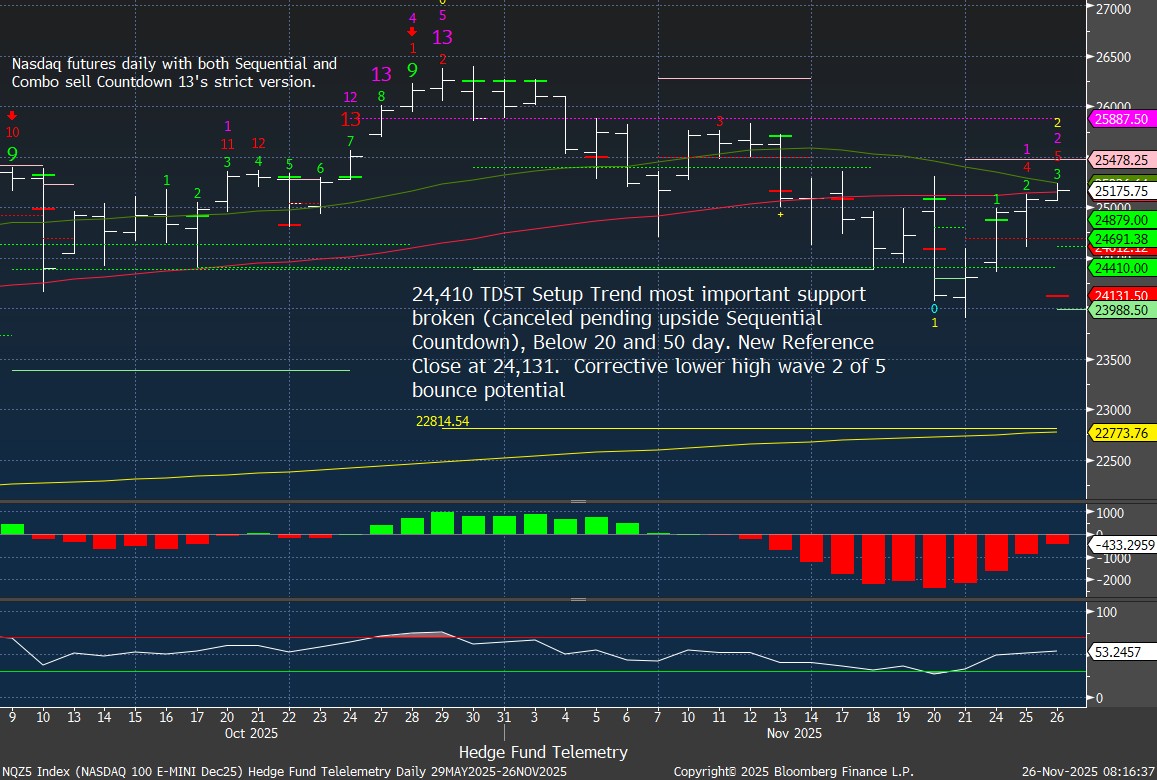Click the 24131.50 red reference close label
Viewport: 1157px width, 780px height.
click(x=1120, y=296)
